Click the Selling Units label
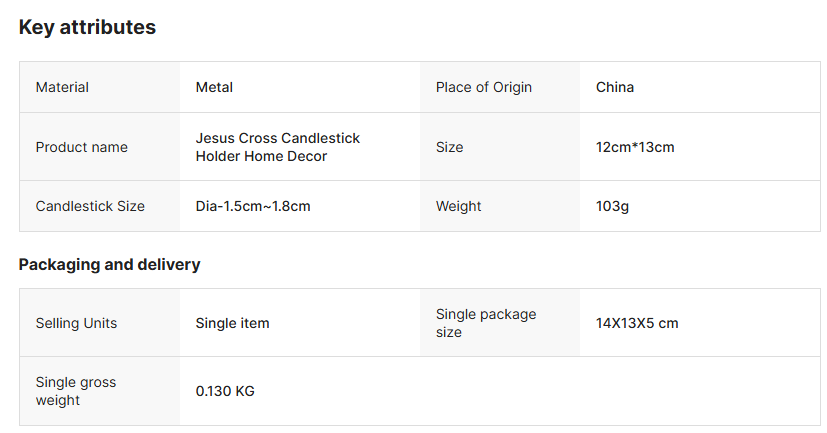 76,323
